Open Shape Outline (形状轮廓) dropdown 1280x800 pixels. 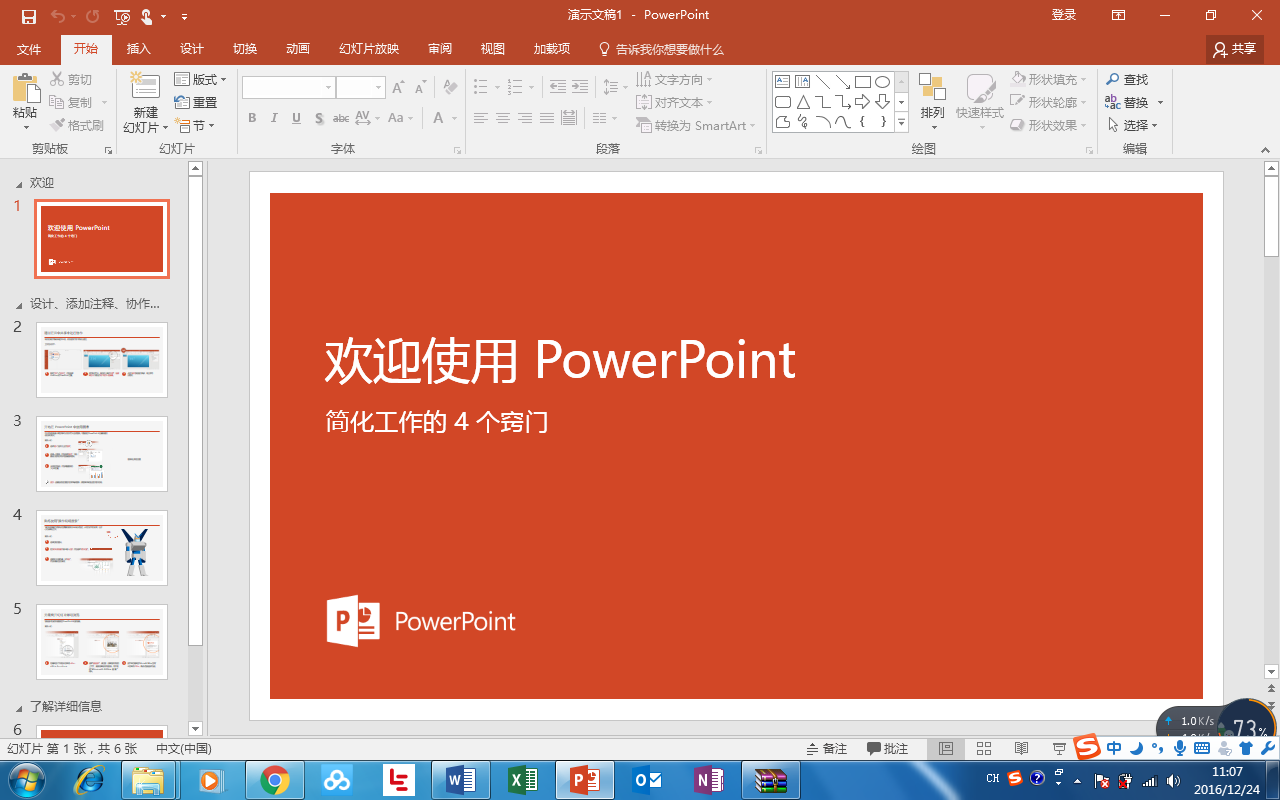[1048, 102]
